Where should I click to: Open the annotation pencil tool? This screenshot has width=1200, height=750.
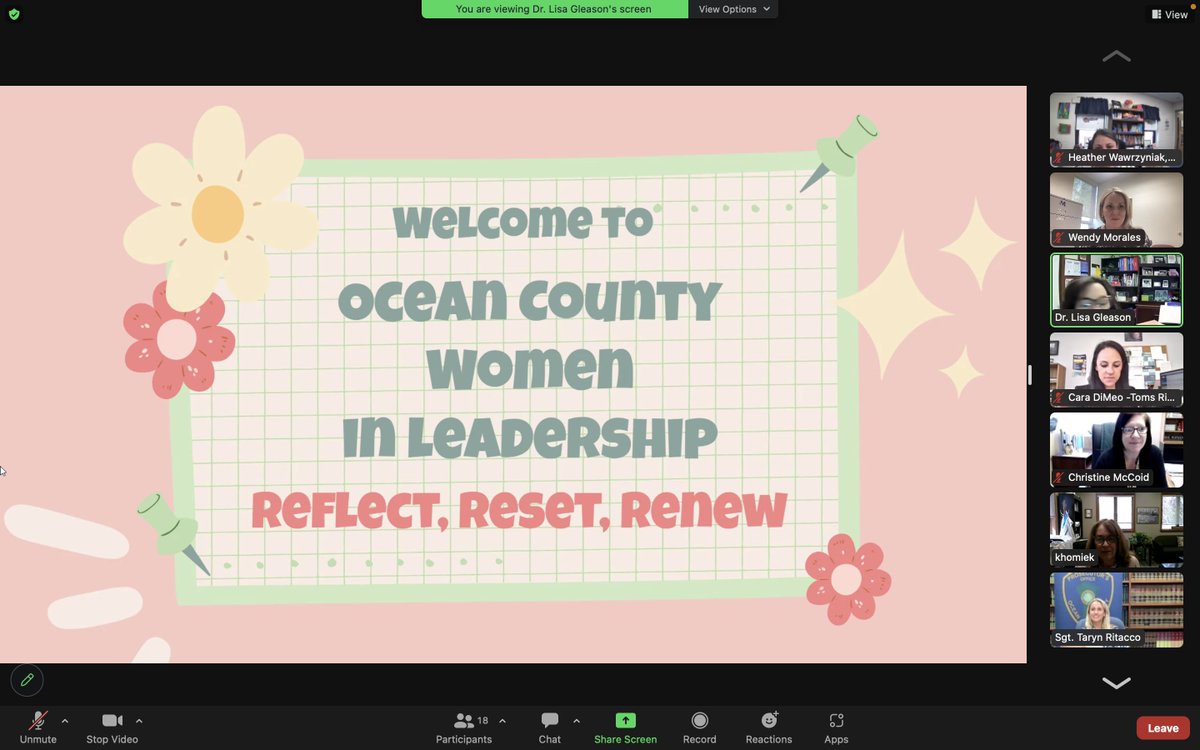coord(27,680)
